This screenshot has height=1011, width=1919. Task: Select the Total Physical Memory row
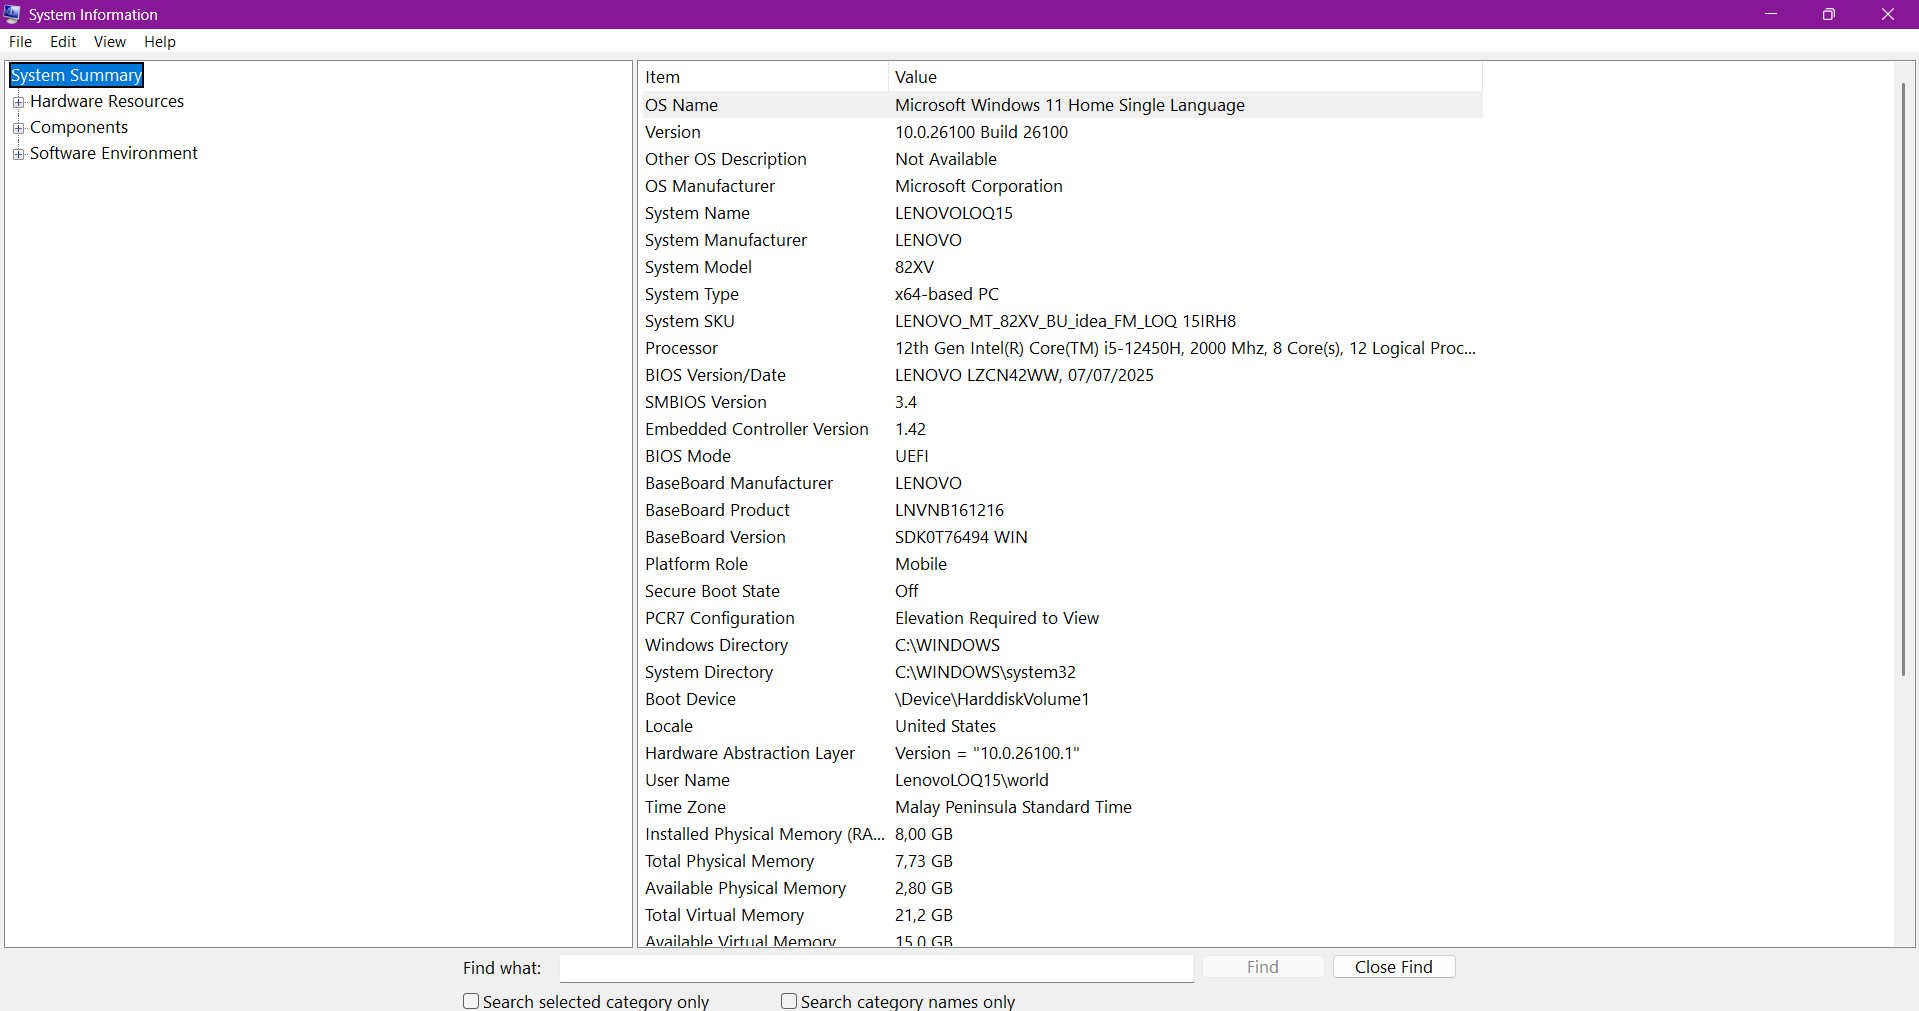[1060, 861]
